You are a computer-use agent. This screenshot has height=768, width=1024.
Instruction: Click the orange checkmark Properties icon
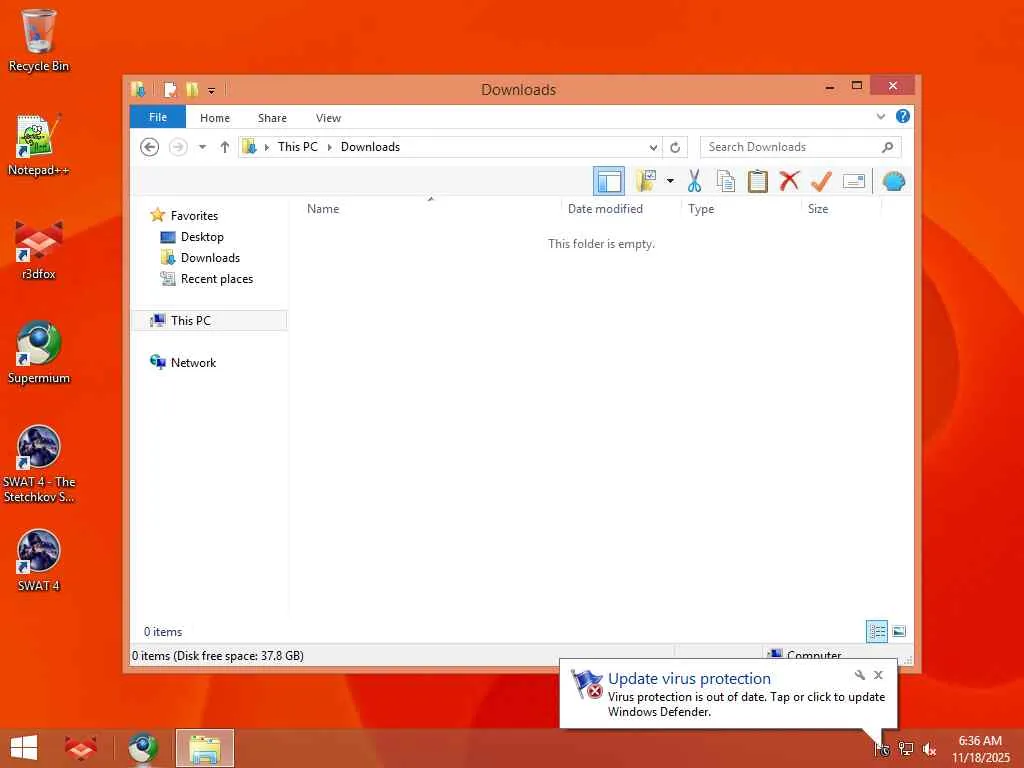click(x=821, y=181)
